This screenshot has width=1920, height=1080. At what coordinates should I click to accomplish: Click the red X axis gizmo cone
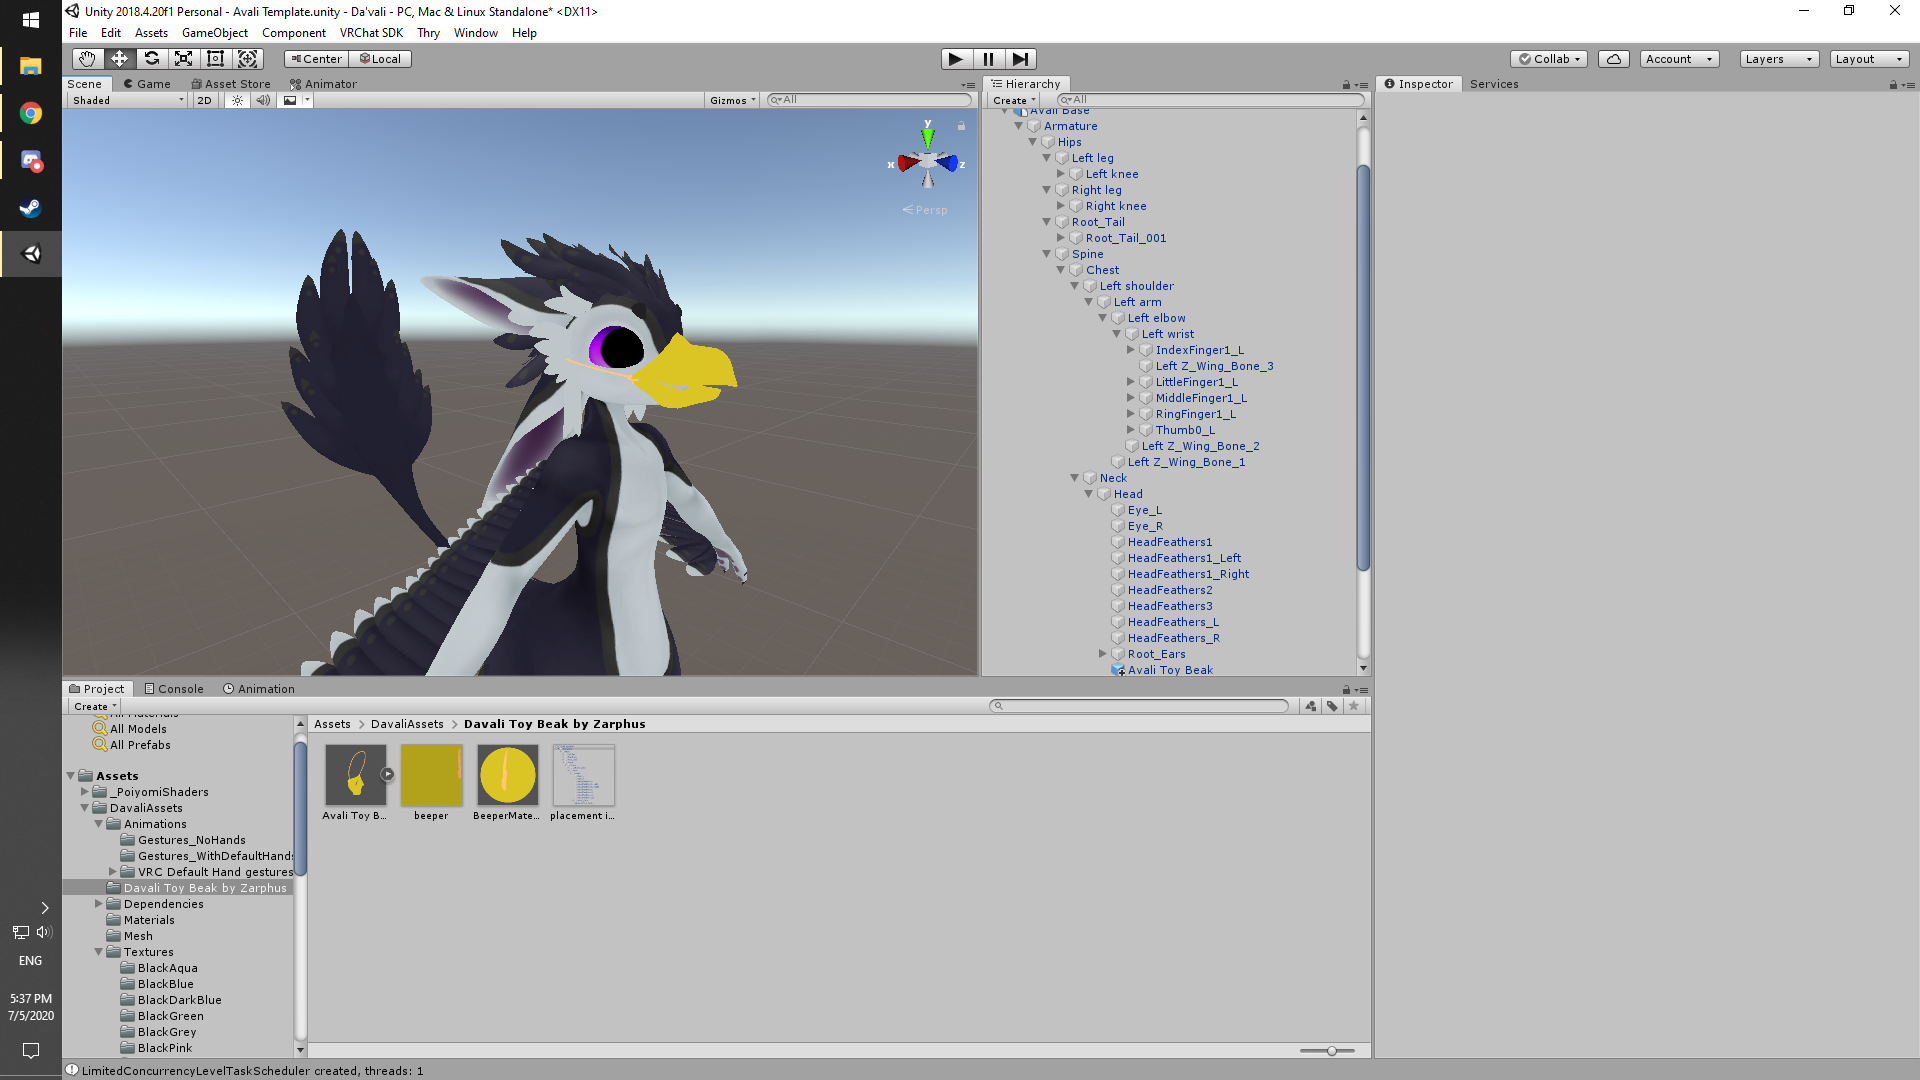[x=908, y=162]
